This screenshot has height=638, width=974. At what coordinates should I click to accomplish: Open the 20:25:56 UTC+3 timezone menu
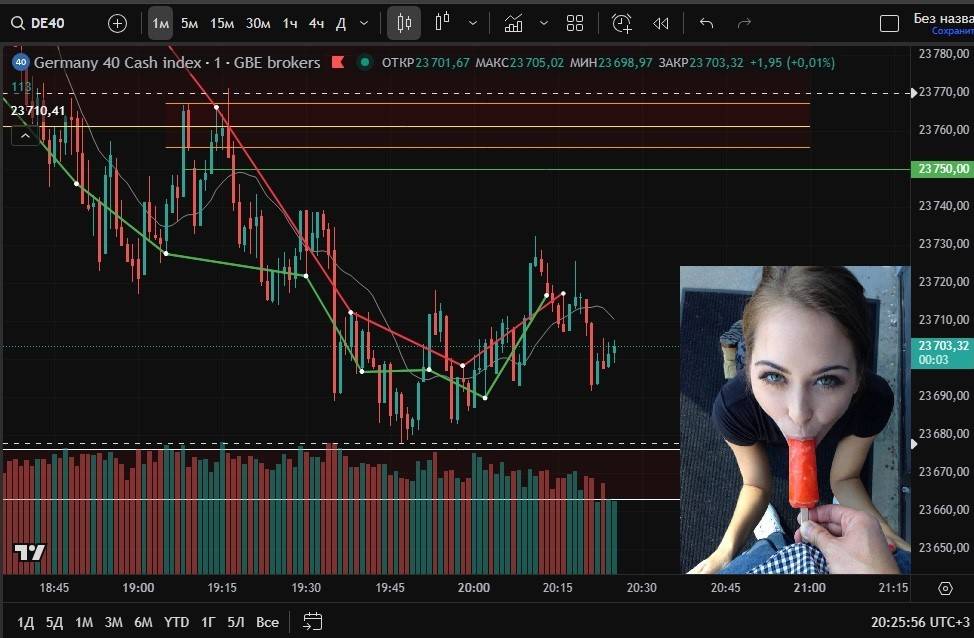[920, 622]
